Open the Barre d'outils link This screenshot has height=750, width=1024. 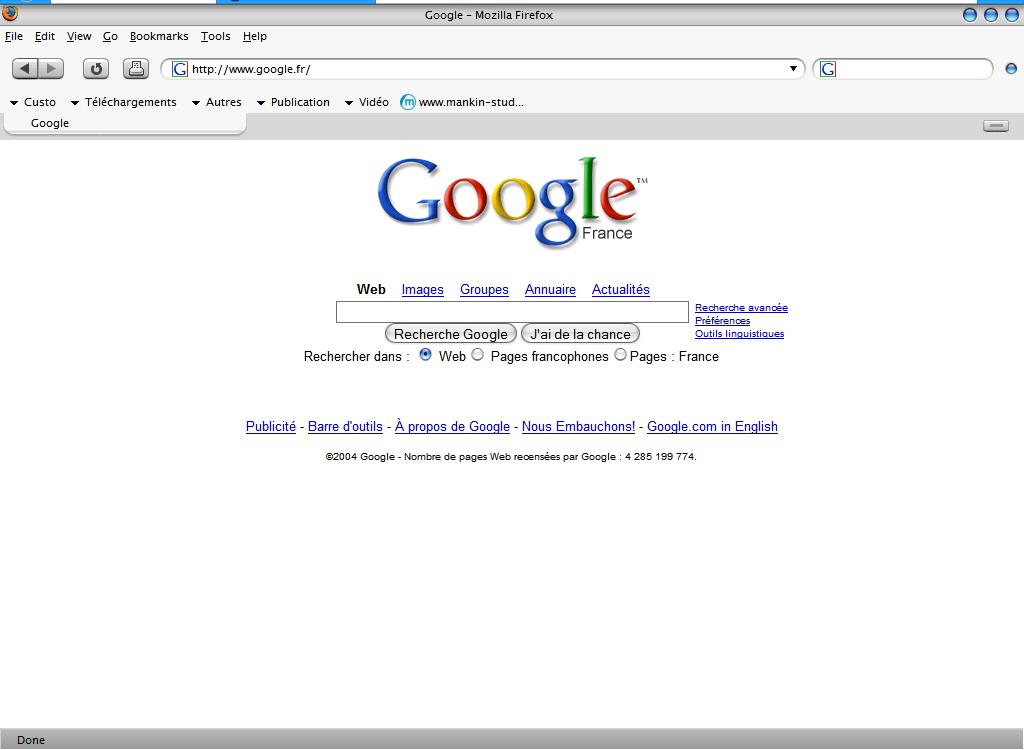[x=345, y=427]
